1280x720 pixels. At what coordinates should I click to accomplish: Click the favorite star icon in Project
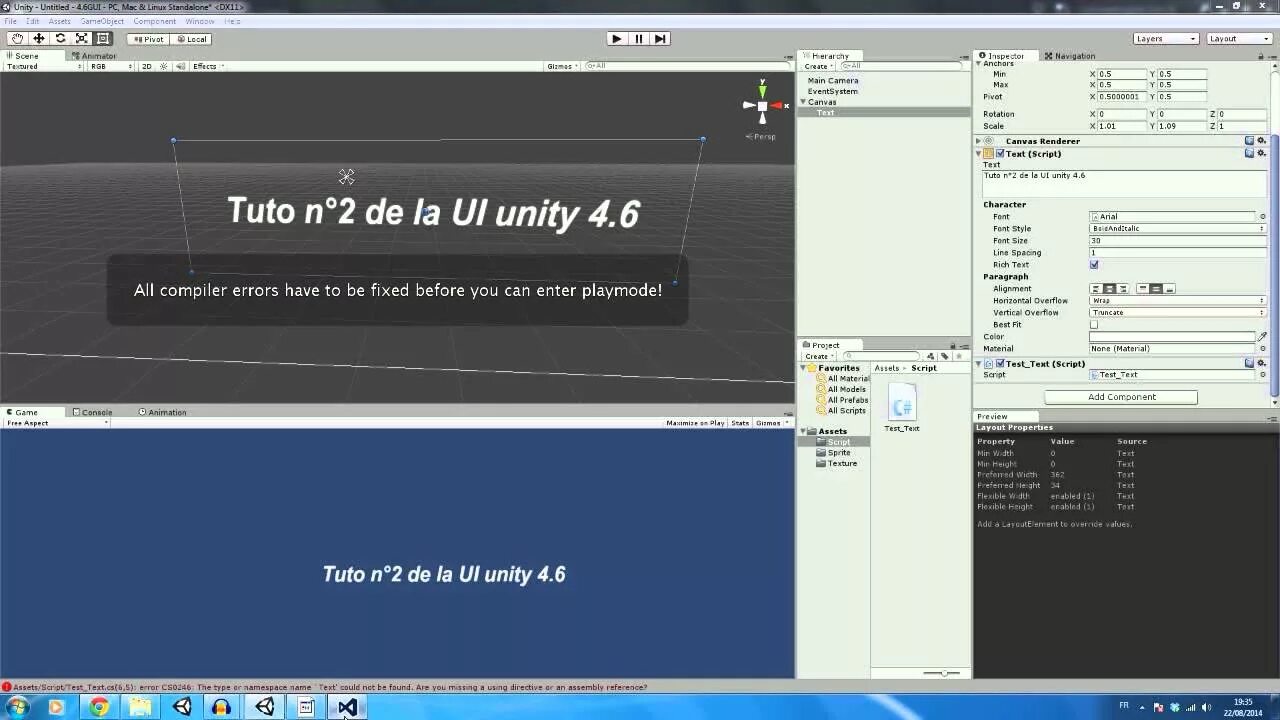[x=959, y=356]
